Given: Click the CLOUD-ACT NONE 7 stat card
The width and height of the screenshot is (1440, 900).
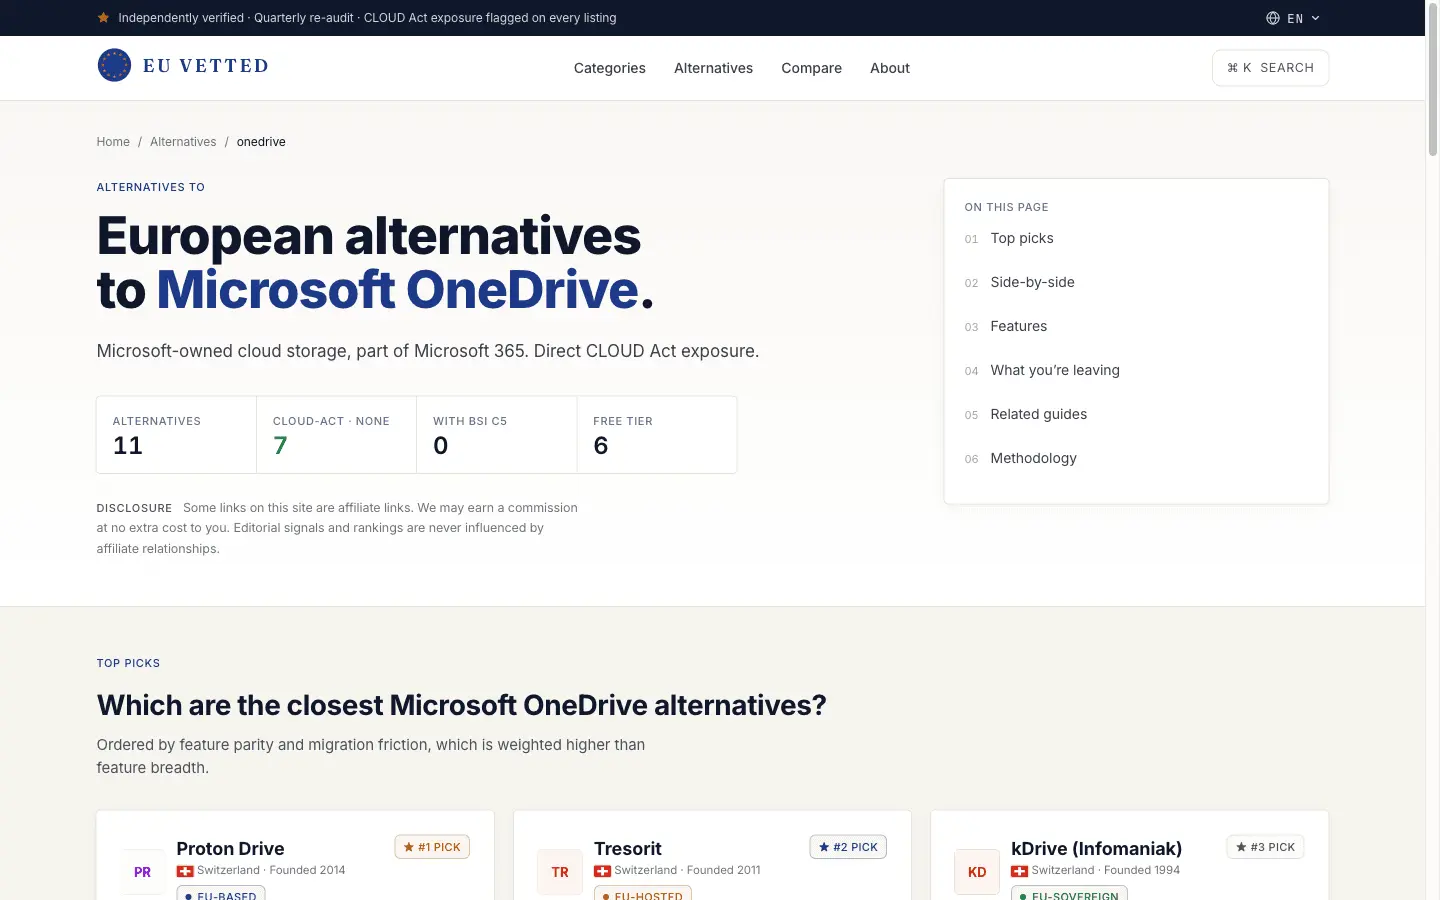Looking at the screenshot, I should pyautogui.click(x=337, y=435).
